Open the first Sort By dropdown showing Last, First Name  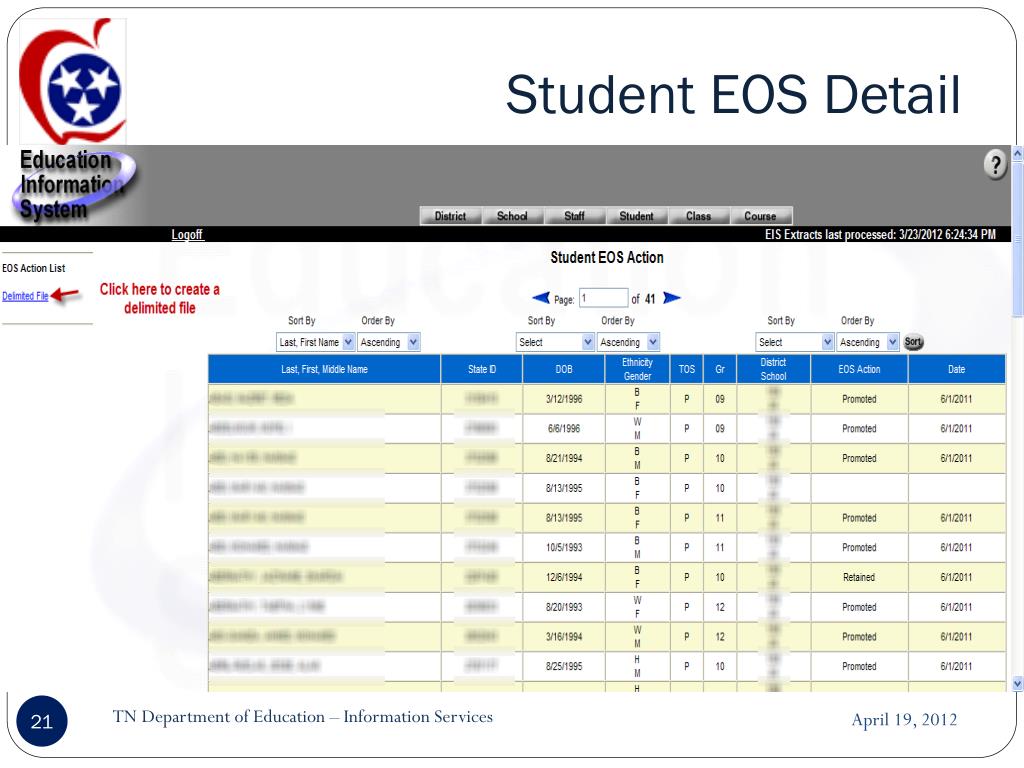coord(315,342)
